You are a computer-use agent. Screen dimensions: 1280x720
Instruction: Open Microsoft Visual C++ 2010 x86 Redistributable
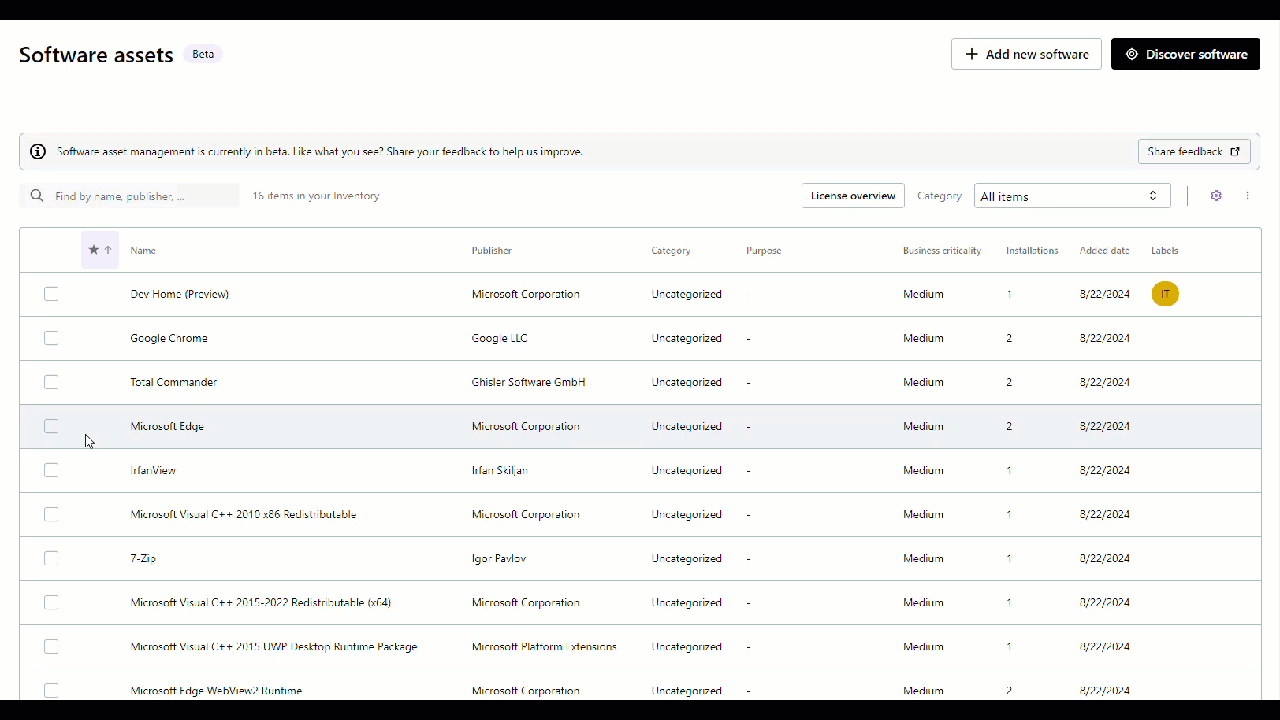point(243,514)
